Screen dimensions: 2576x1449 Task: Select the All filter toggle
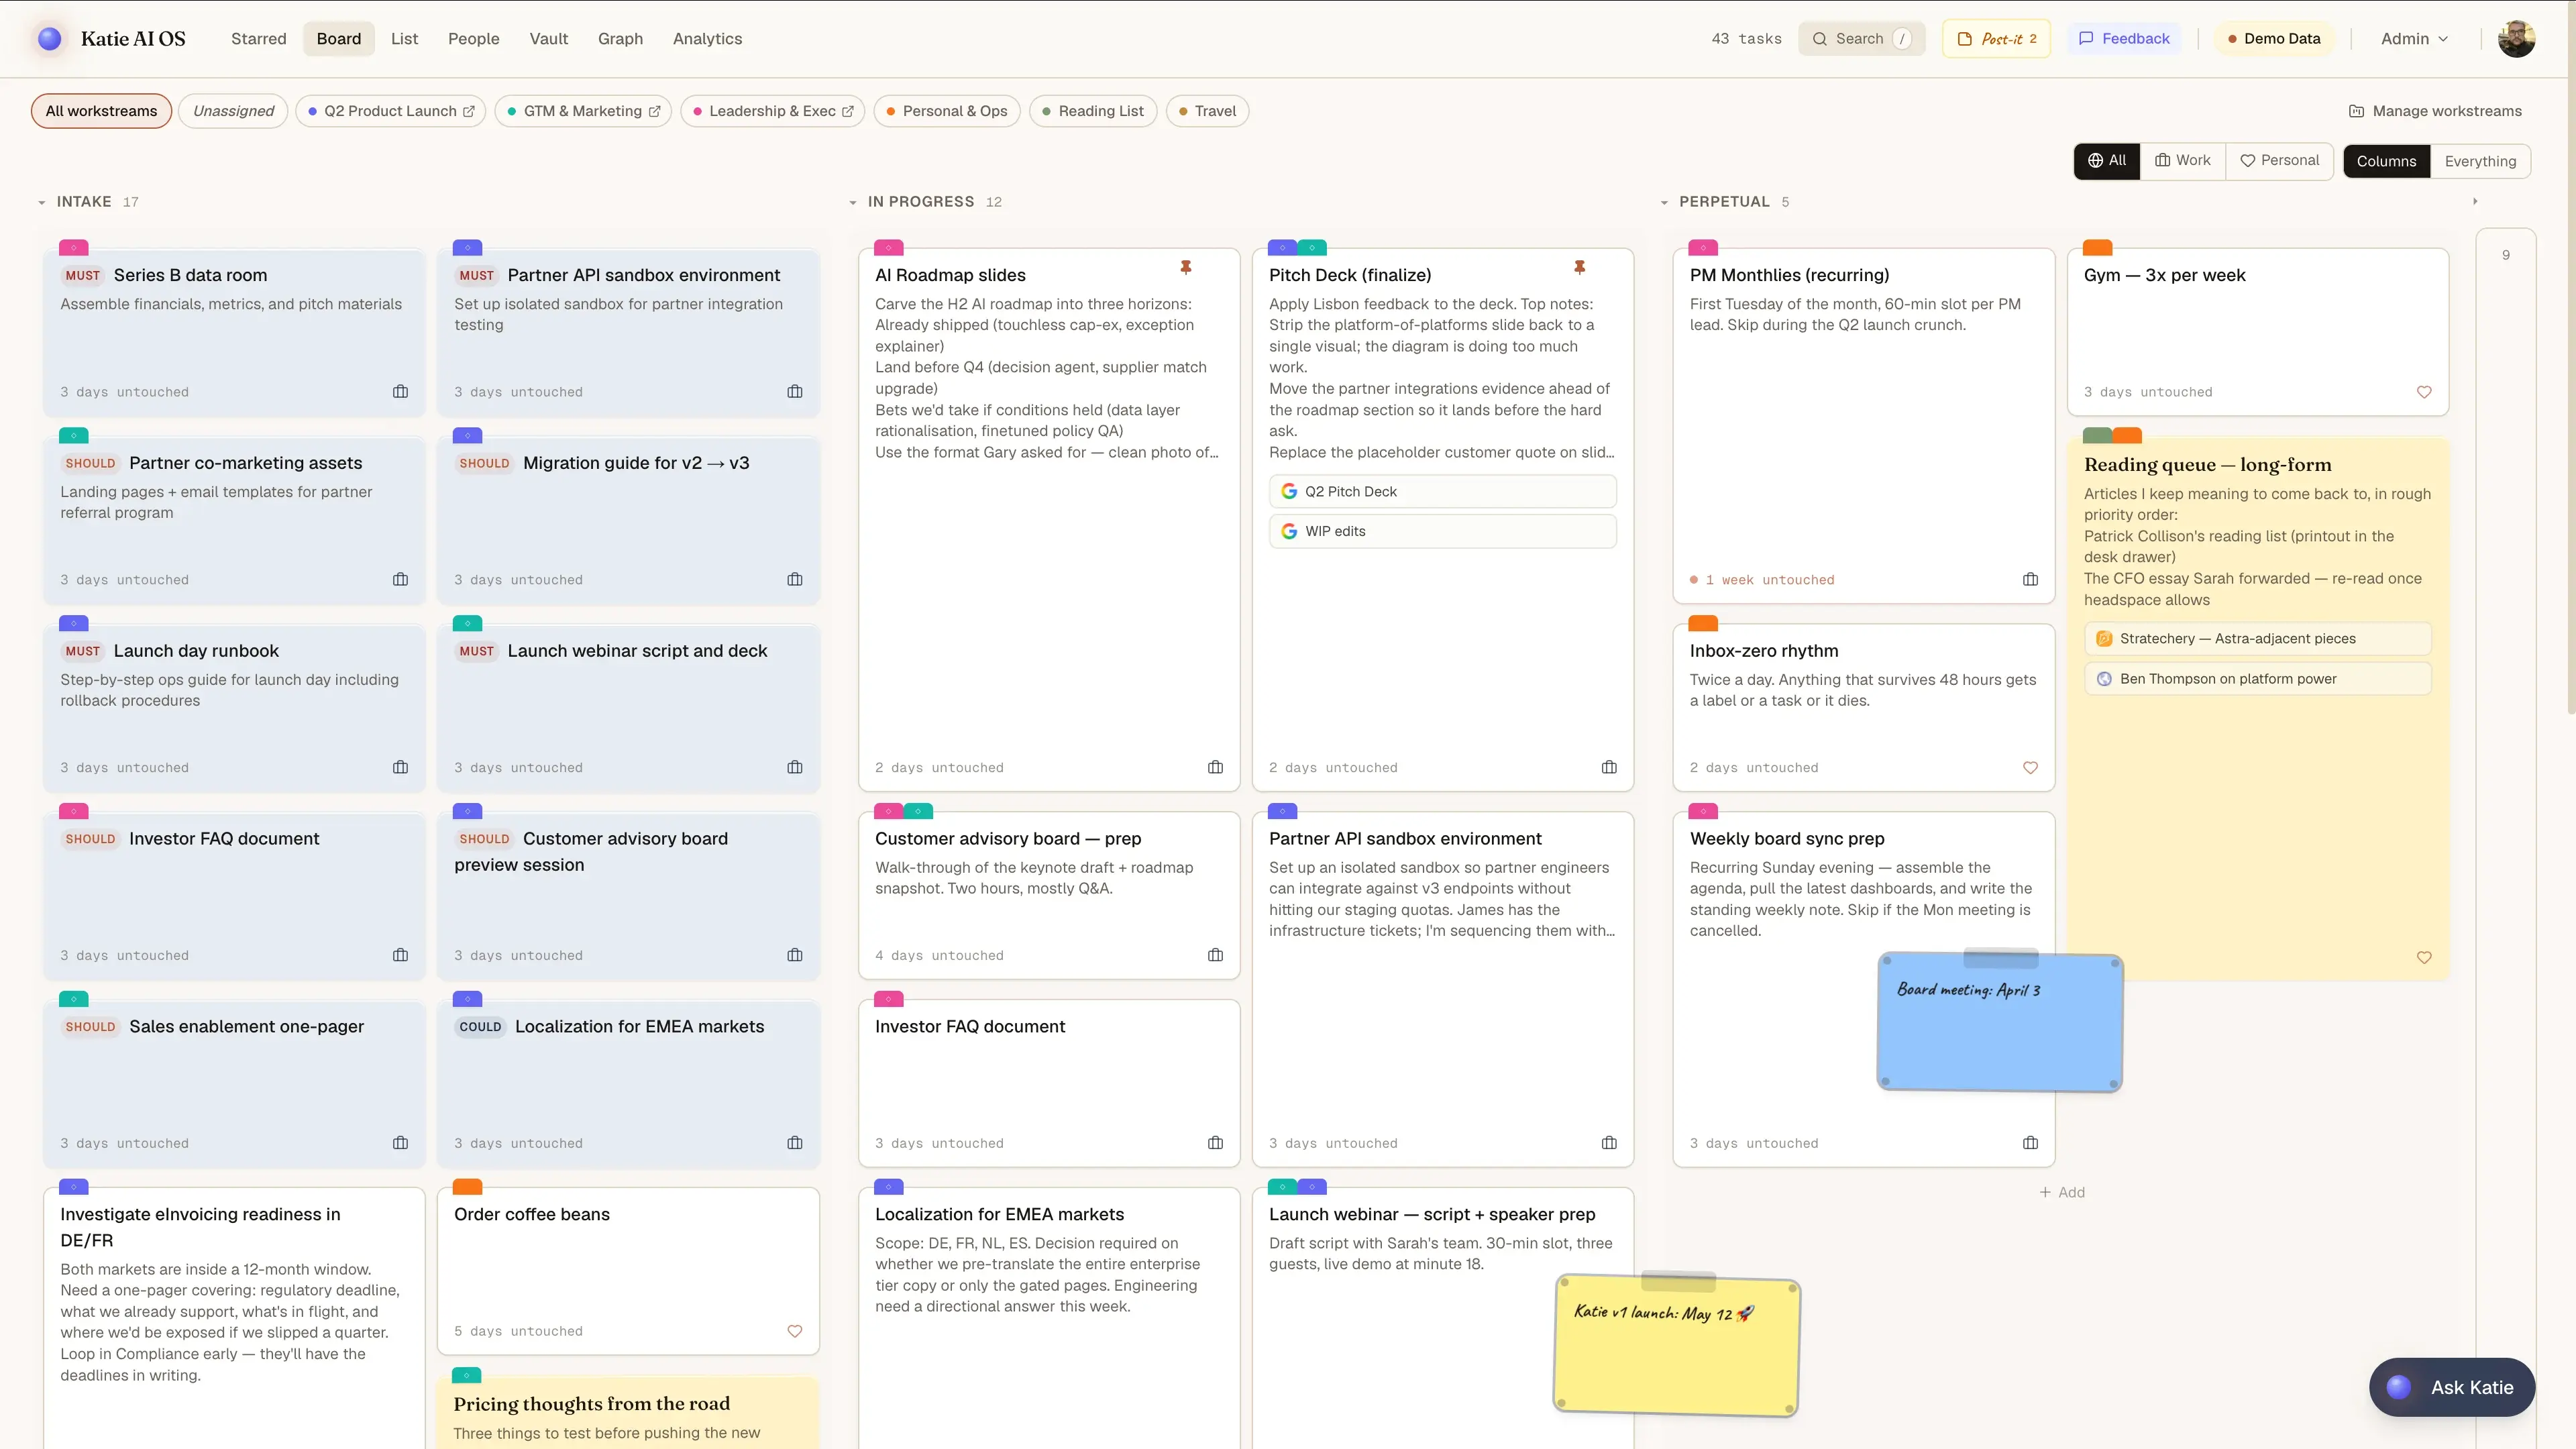pyautogui.click(x=2107, y=161)
